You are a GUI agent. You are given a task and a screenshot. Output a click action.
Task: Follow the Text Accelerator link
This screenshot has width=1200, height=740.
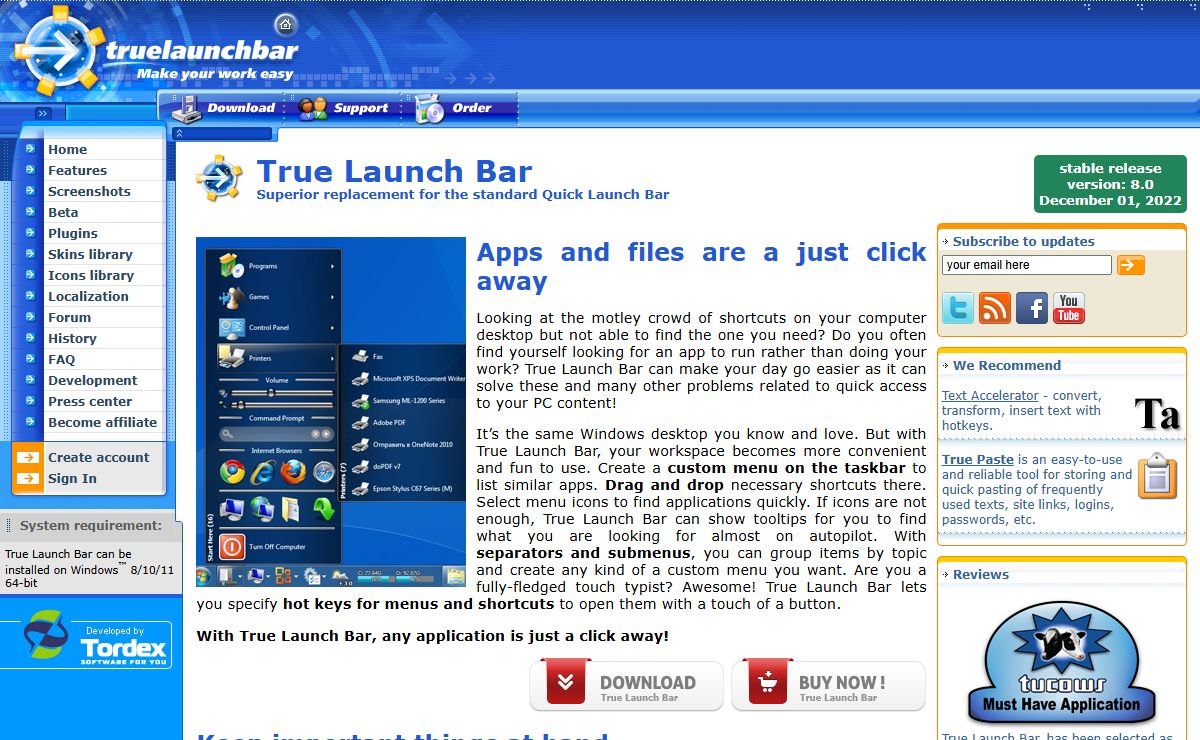990,395
